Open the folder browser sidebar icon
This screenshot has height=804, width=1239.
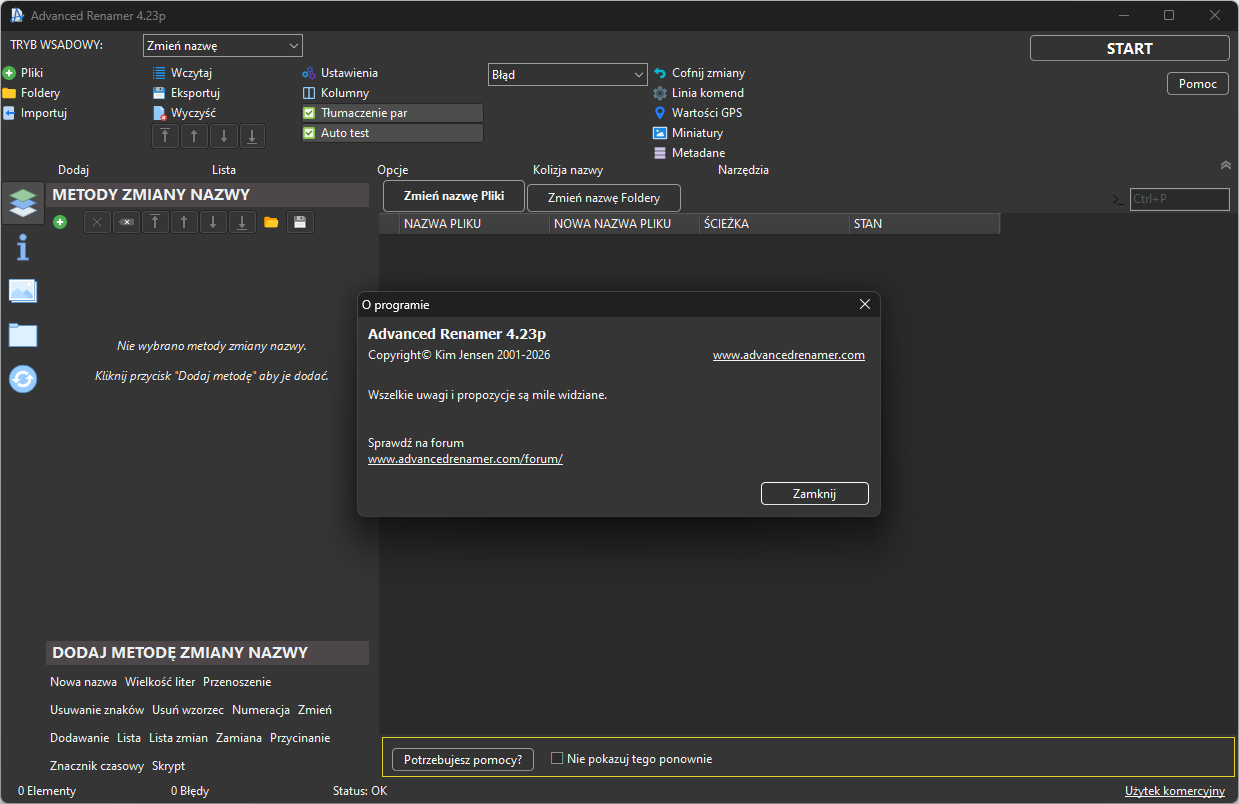click(x=23, y=334)
